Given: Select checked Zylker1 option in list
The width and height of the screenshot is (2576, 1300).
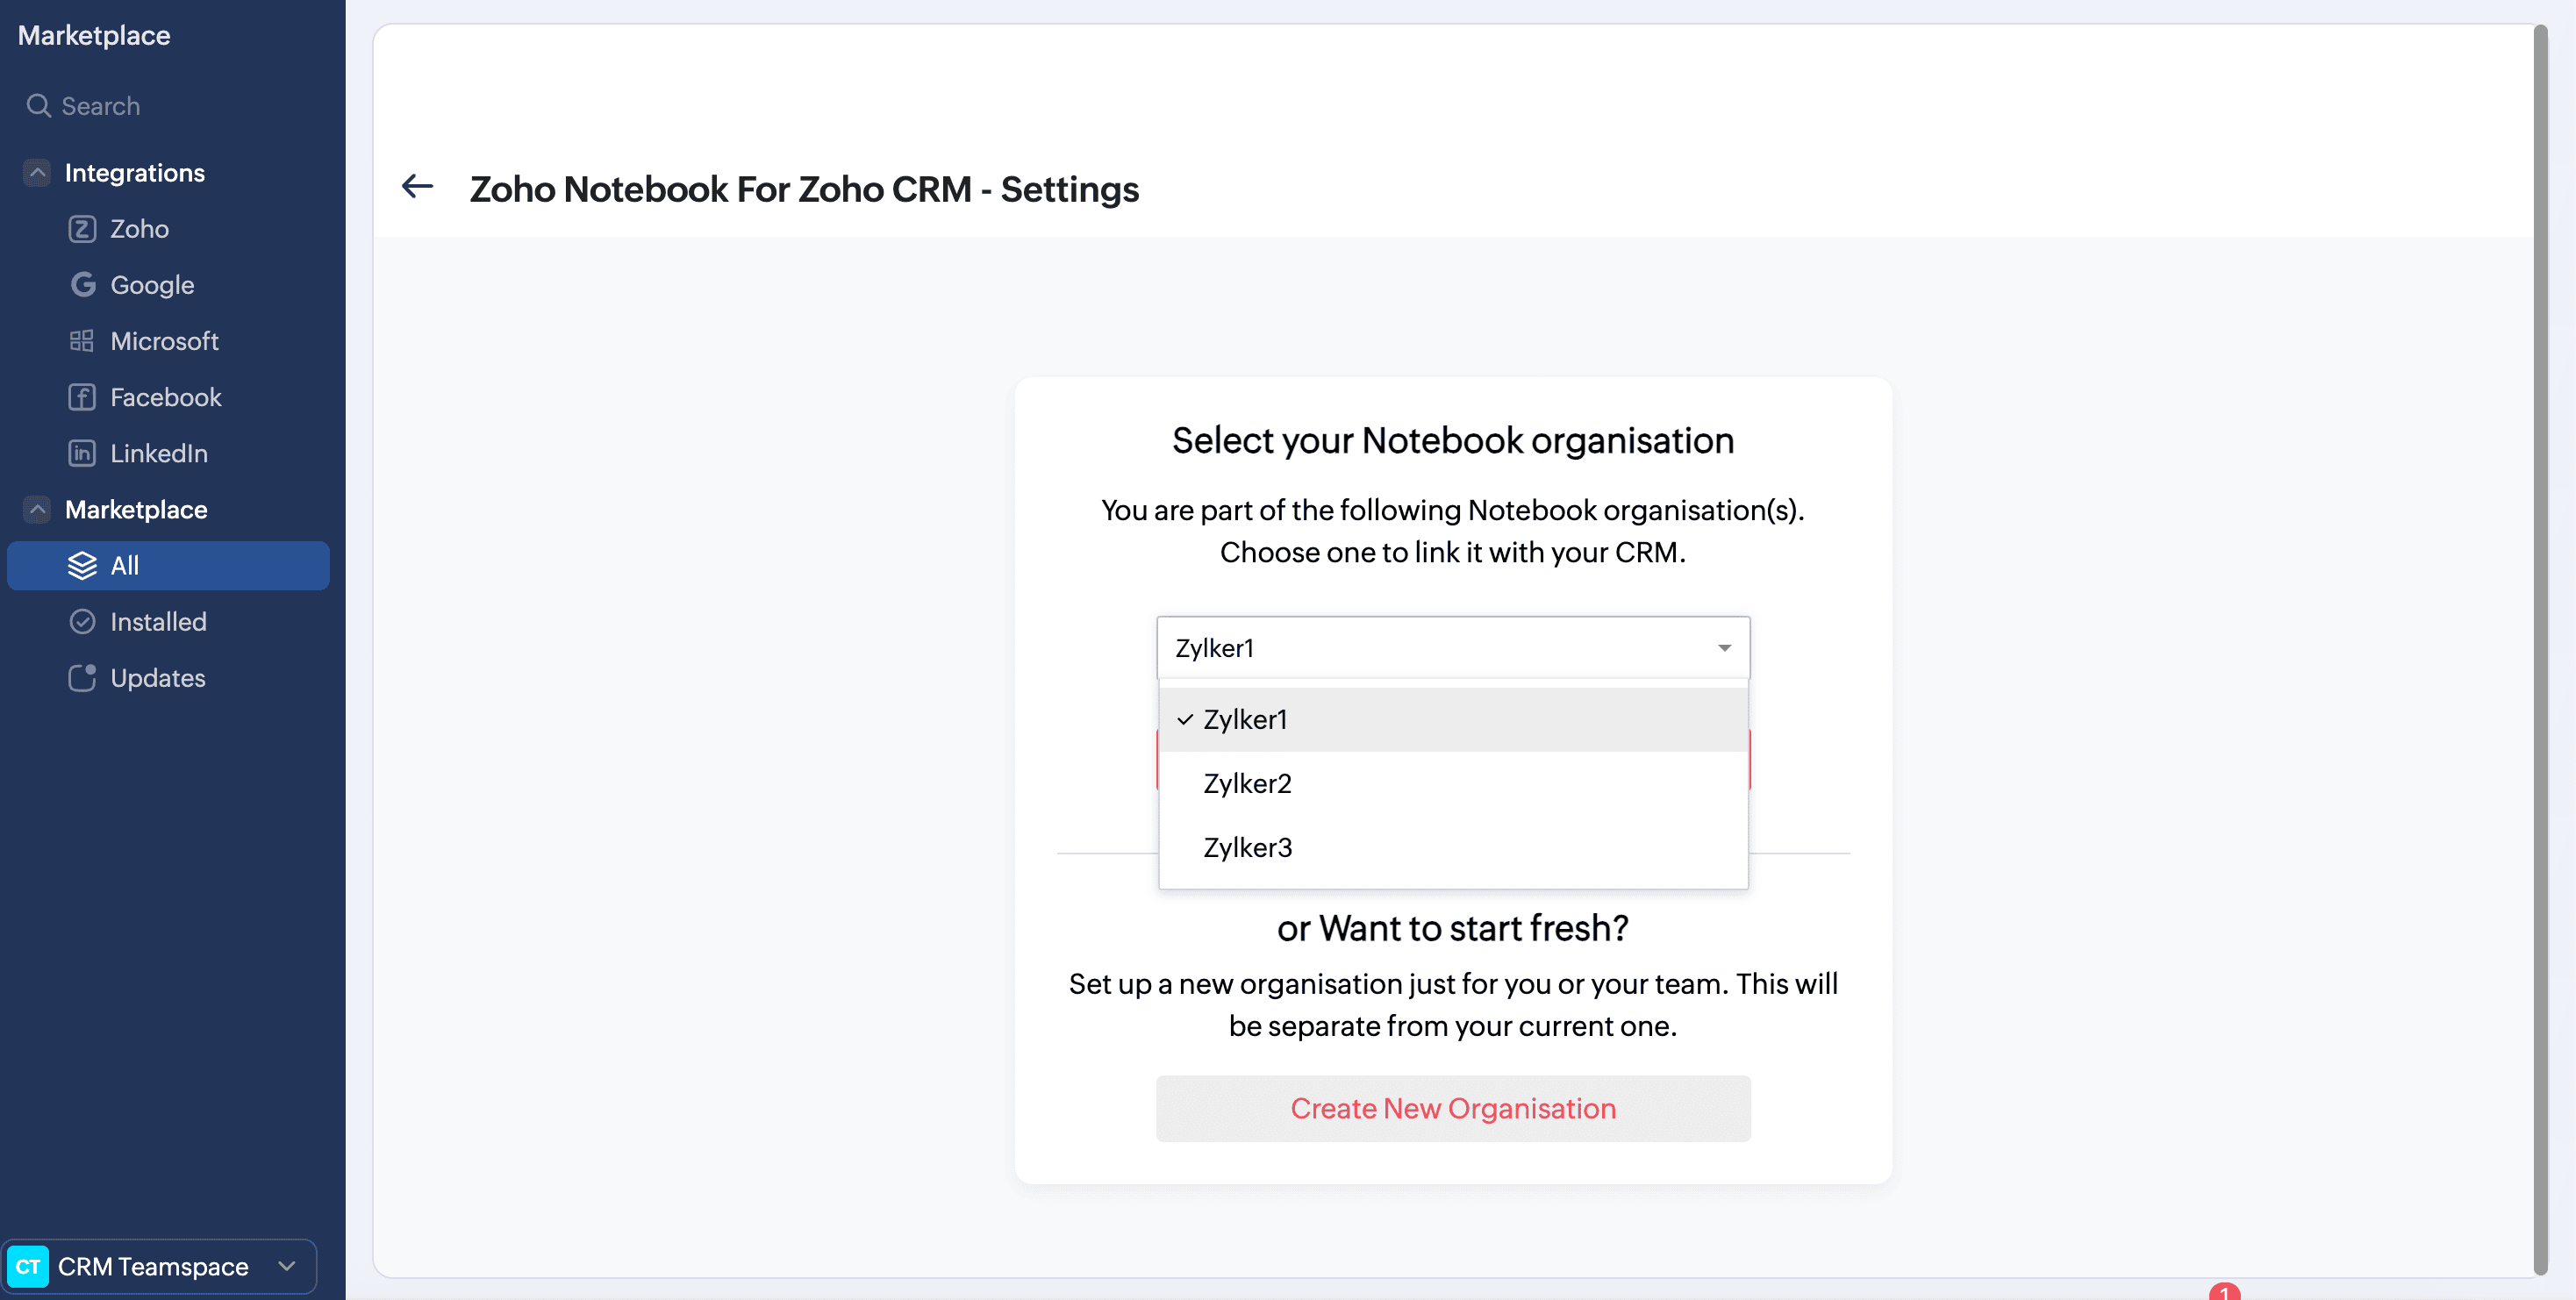Looking at the screenshot, I should pos(1245,719).
